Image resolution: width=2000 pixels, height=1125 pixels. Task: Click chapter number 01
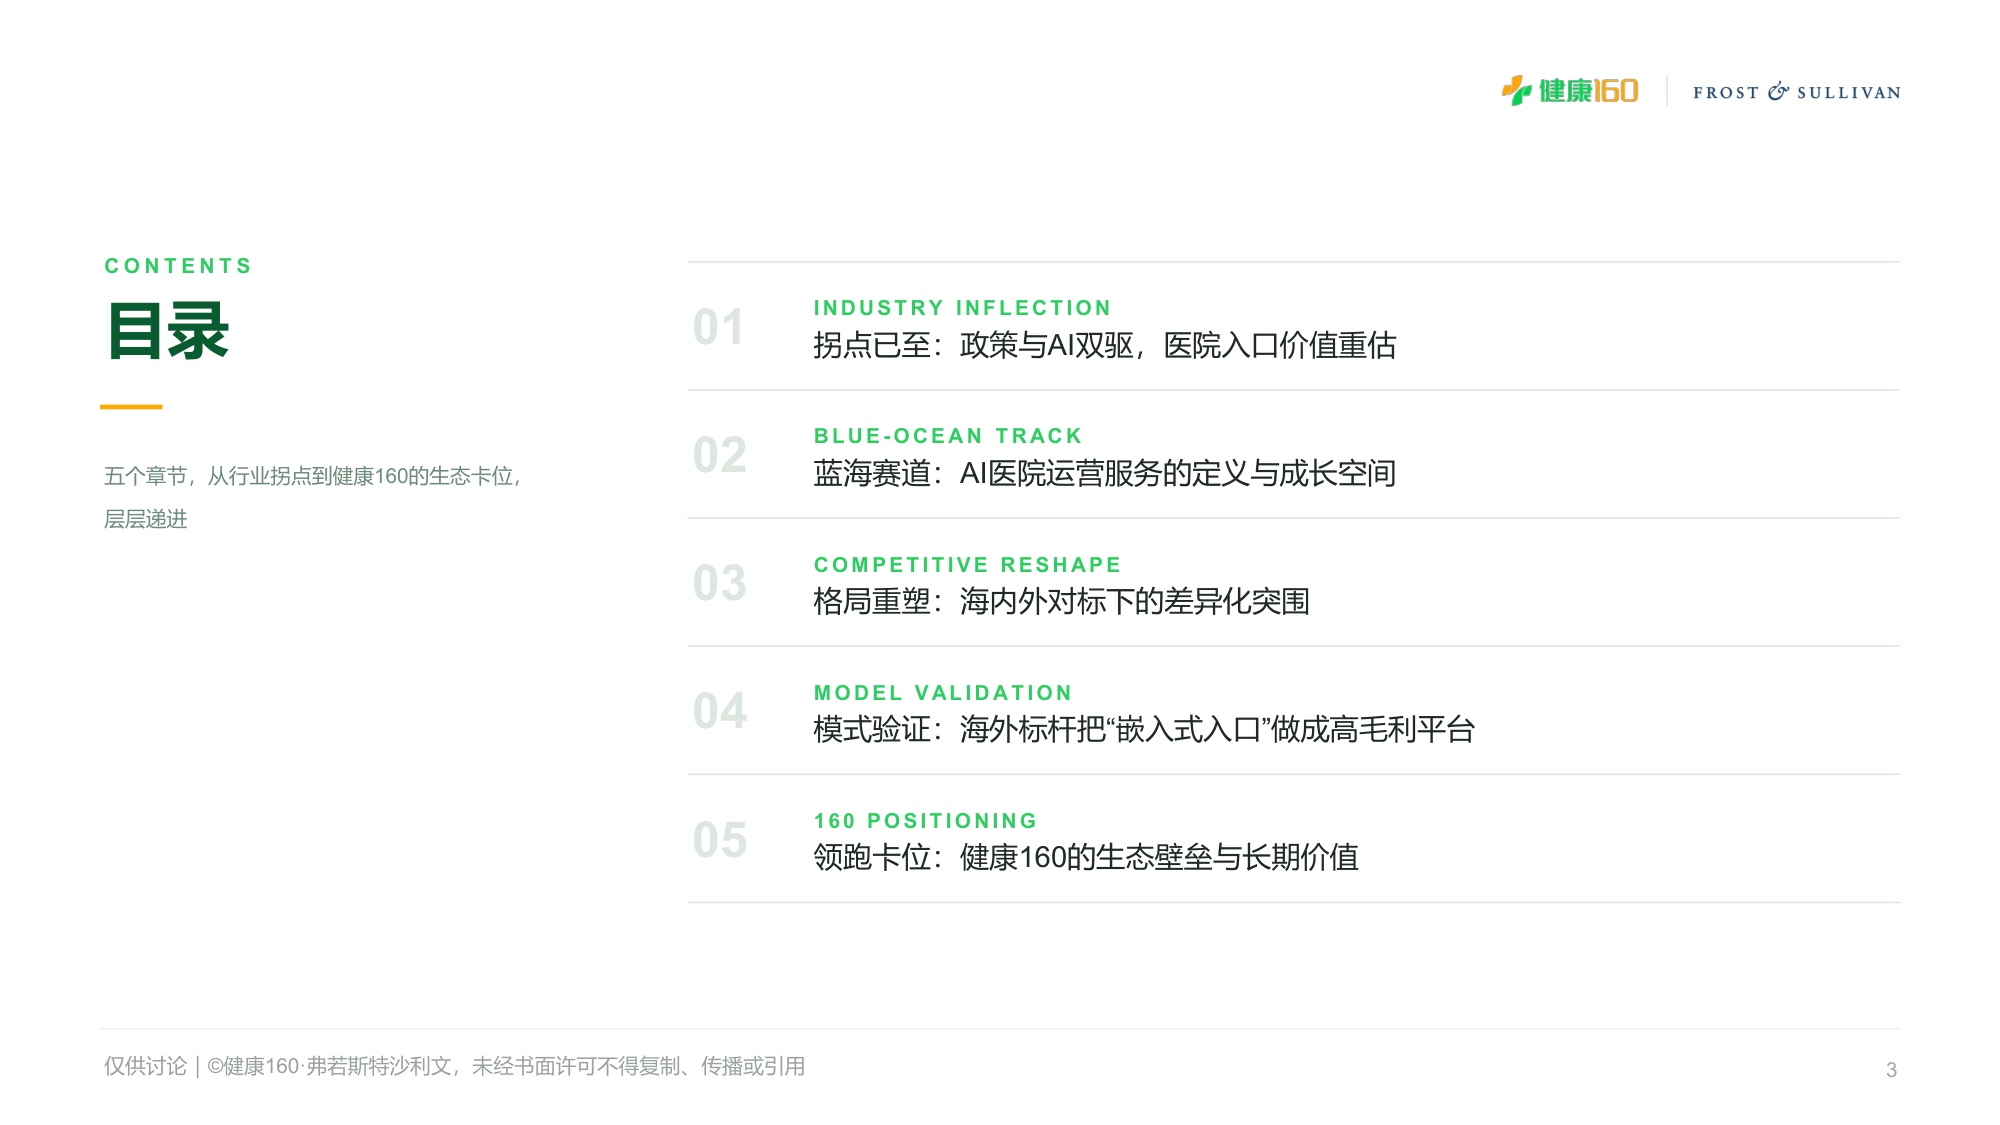click(719, 327)
